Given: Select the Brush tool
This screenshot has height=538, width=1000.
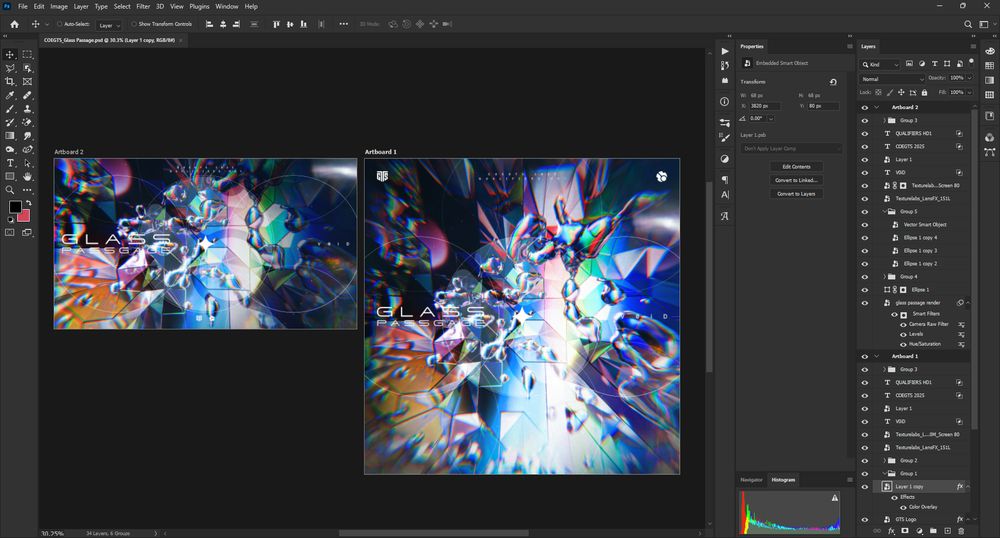Looking at the screenshot, I should 10,109.
